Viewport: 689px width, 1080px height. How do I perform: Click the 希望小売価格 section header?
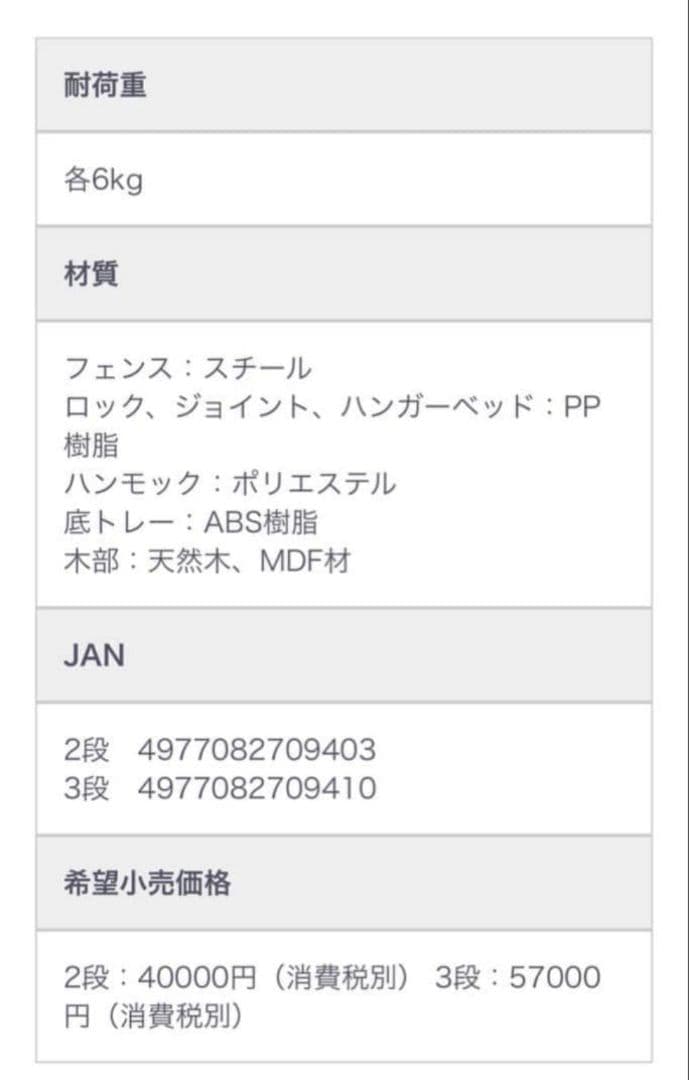coord(147,884)
